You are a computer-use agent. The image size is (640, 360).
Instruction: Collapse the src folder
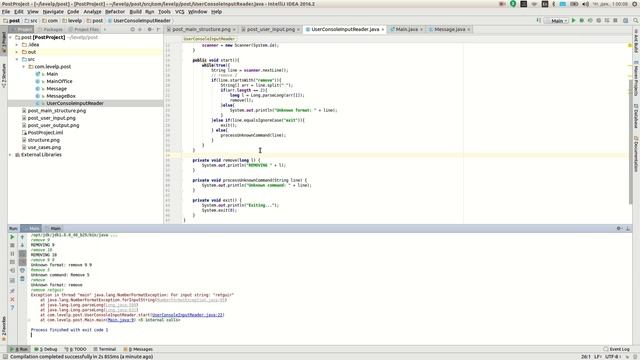17,59
